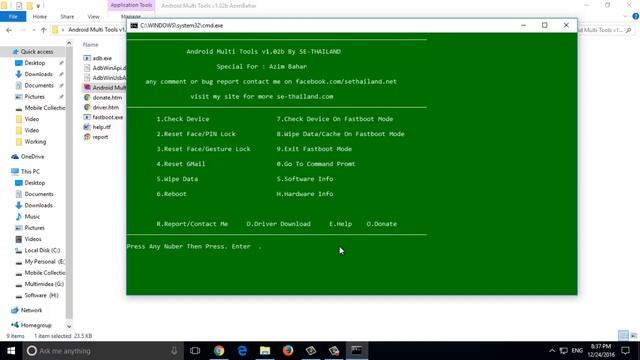Switch Explorer to details view icon

[623, 336]
